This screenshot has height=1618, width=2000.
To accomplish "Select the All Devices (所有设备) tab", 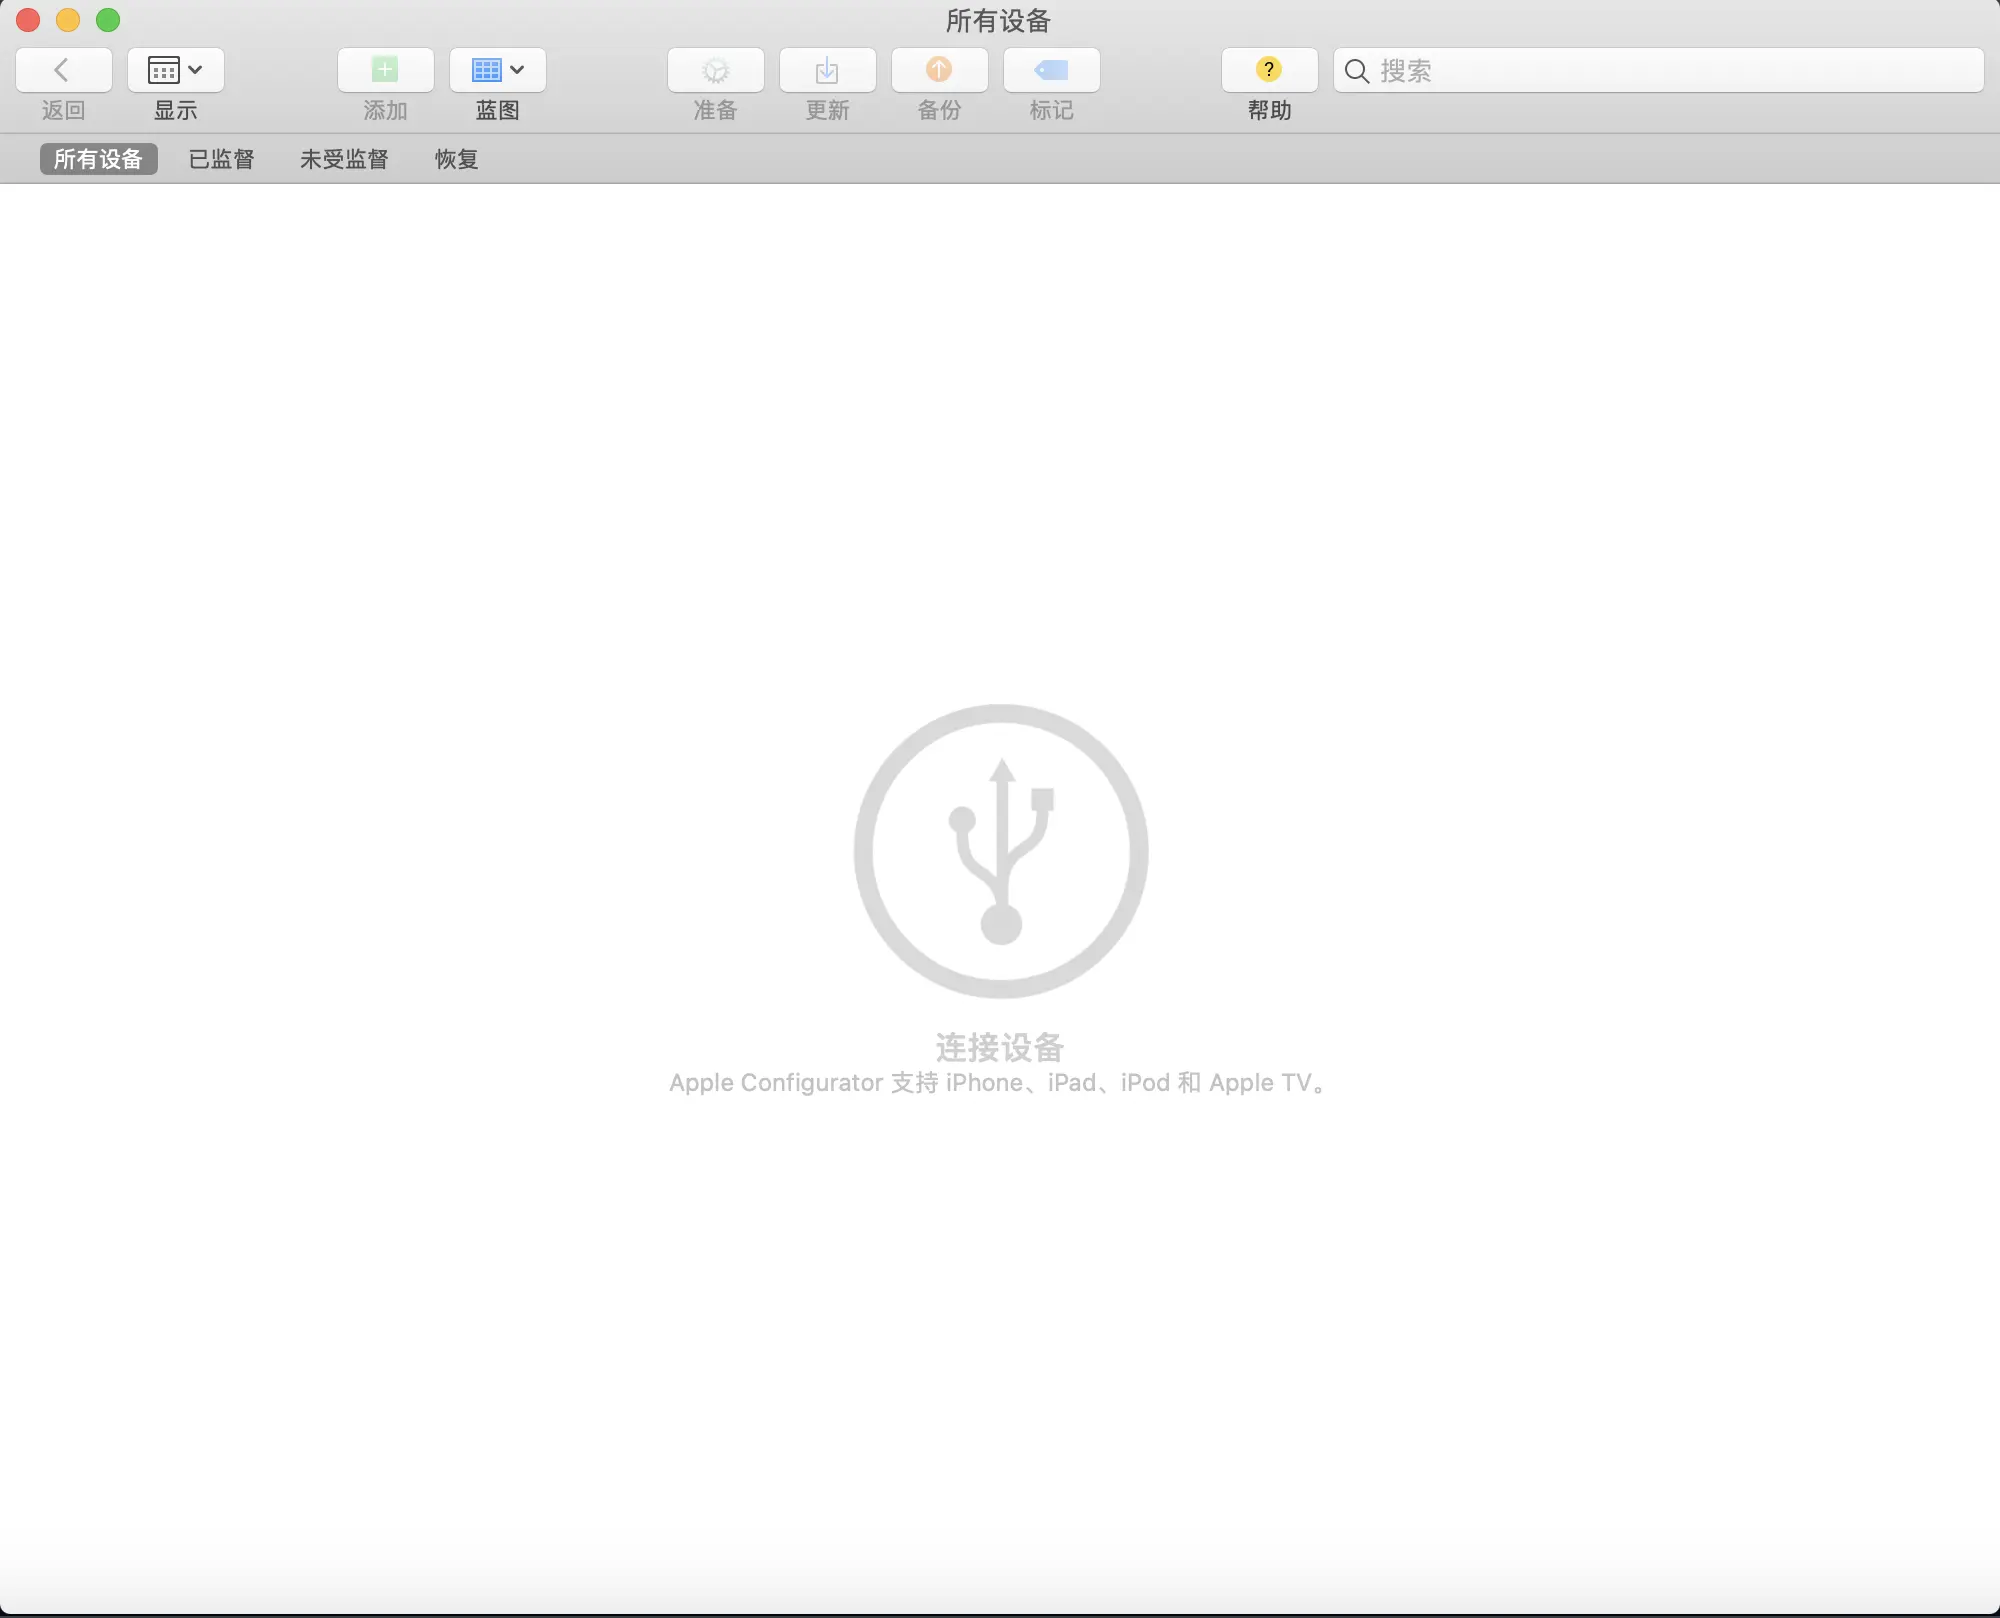I will [x=98, y=159].
